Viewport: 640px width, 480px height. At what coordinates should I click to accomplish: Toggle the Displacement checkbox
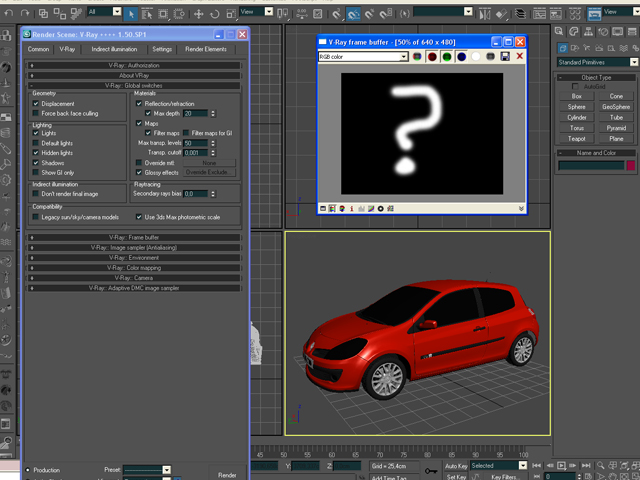tap(36, 104)
